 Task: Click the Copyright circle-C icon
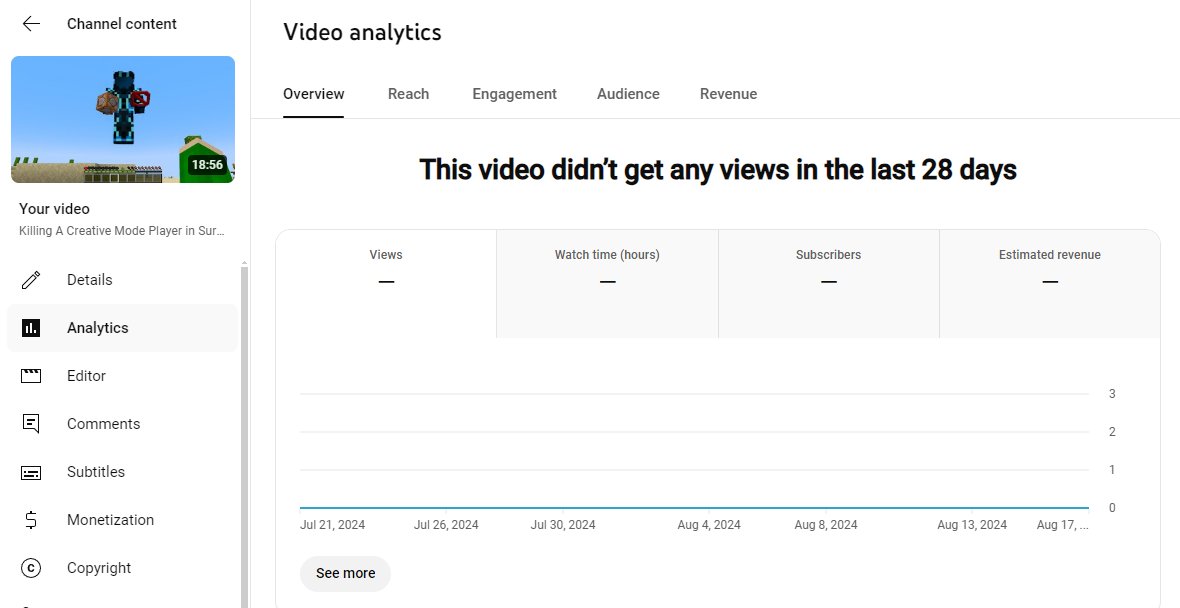(31, 568)
